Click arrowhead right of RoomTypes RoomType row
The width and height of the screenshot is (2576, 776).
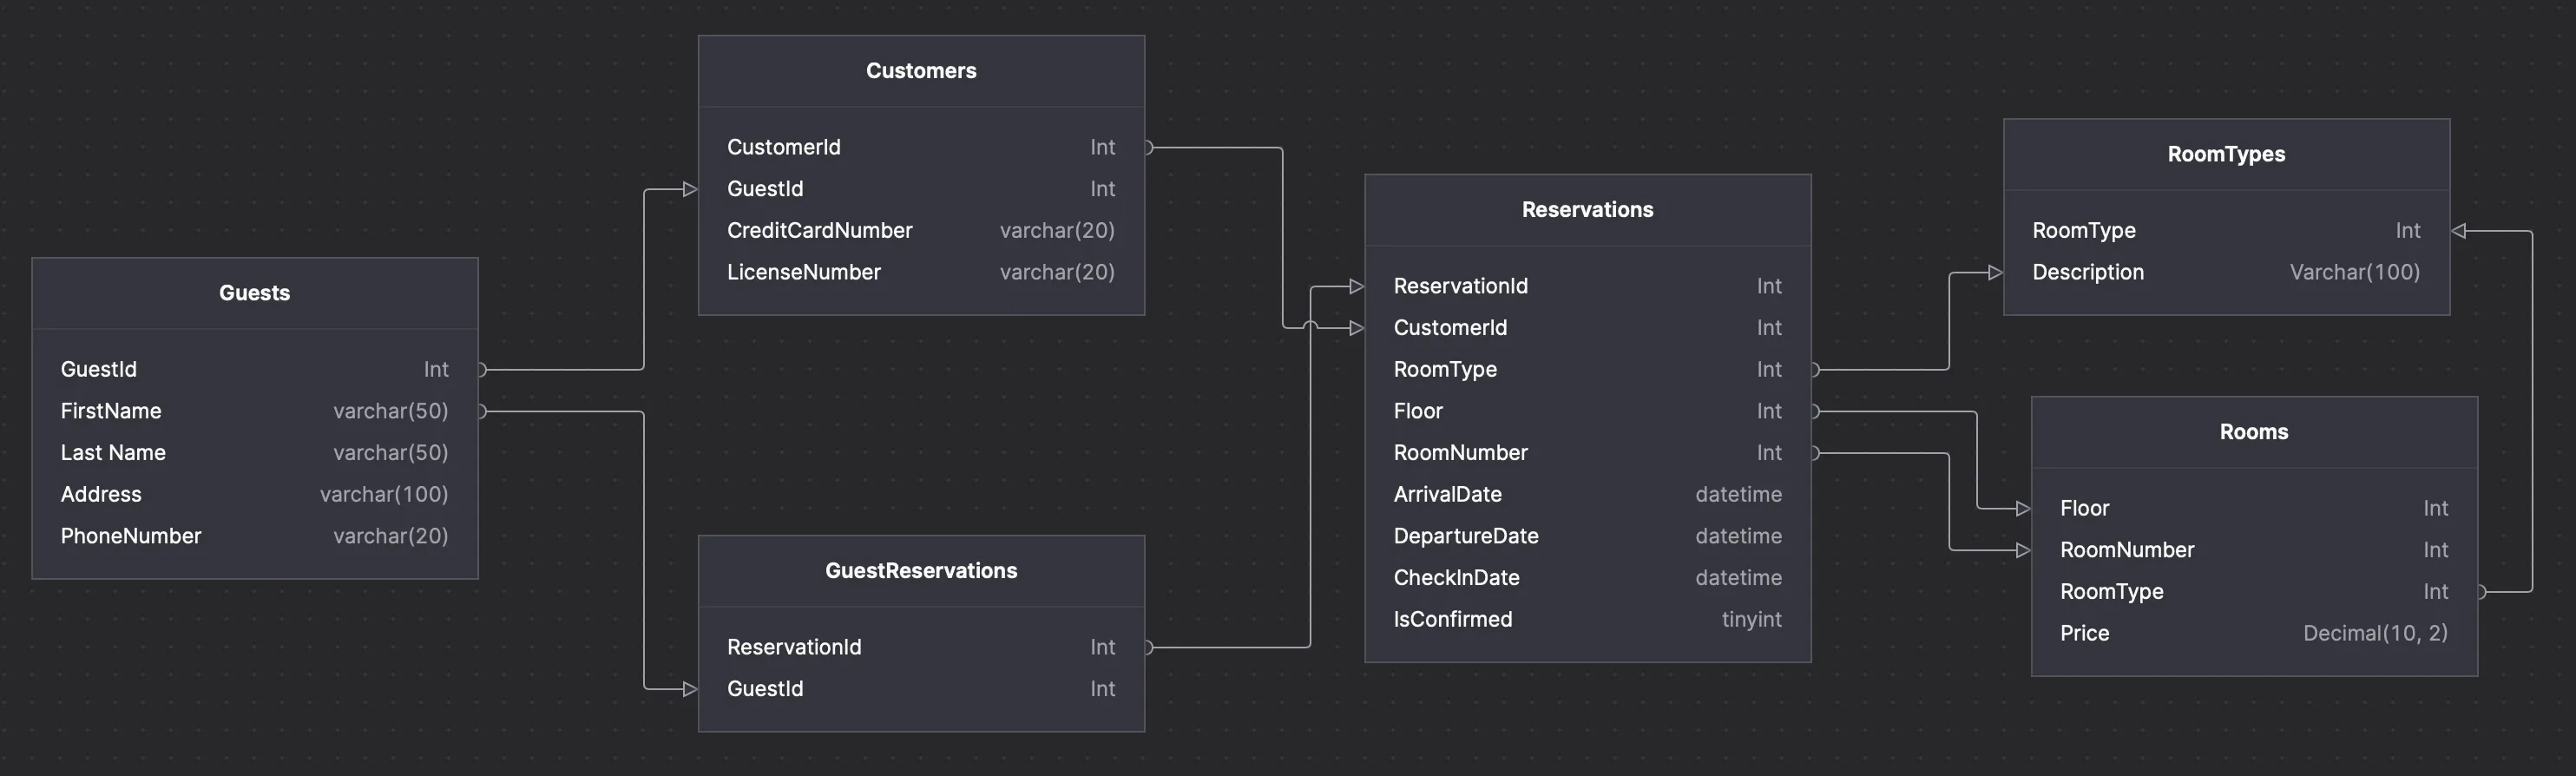tap(2460, 231)
